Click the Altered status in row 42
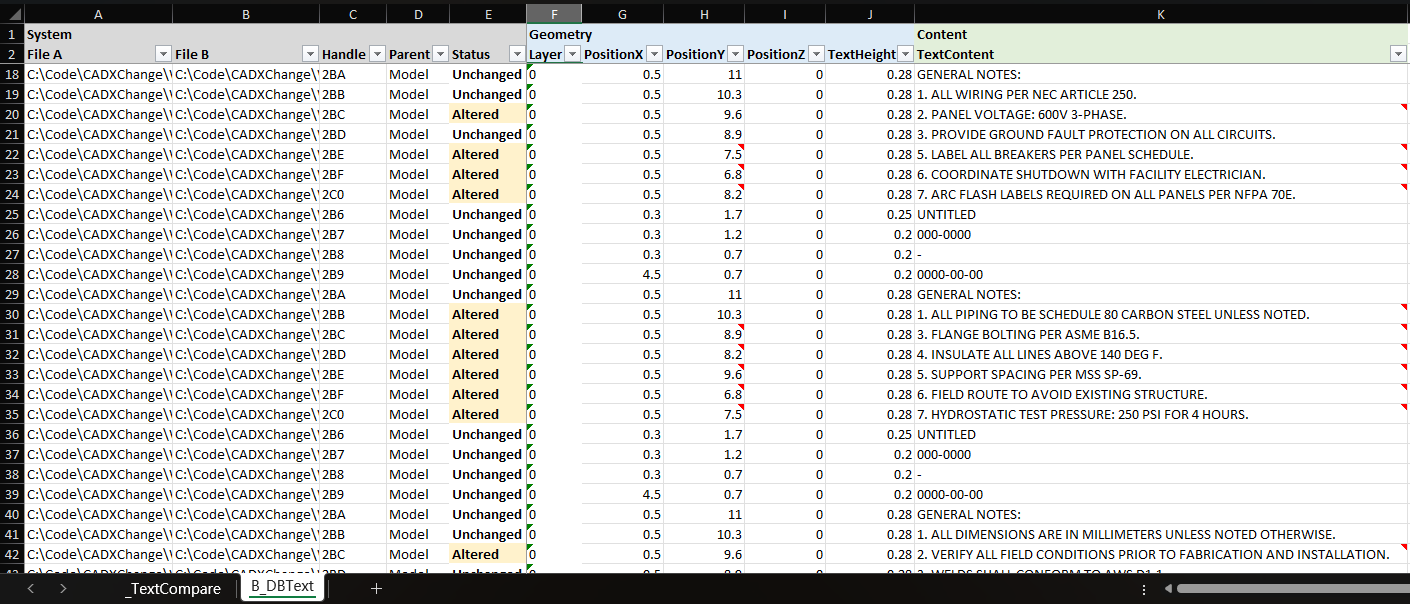1410x604 pixels. (488, 554)
